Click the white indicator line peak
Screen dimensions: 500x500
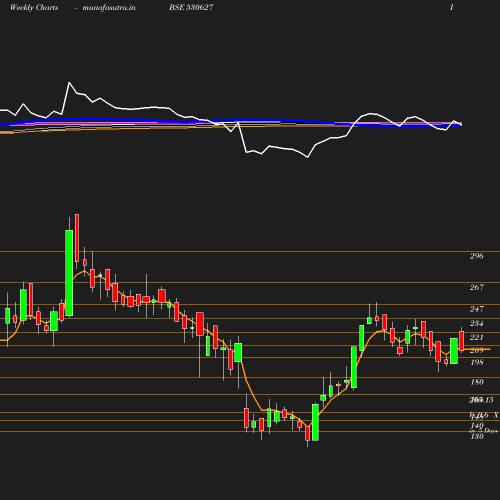pos(69,82)
